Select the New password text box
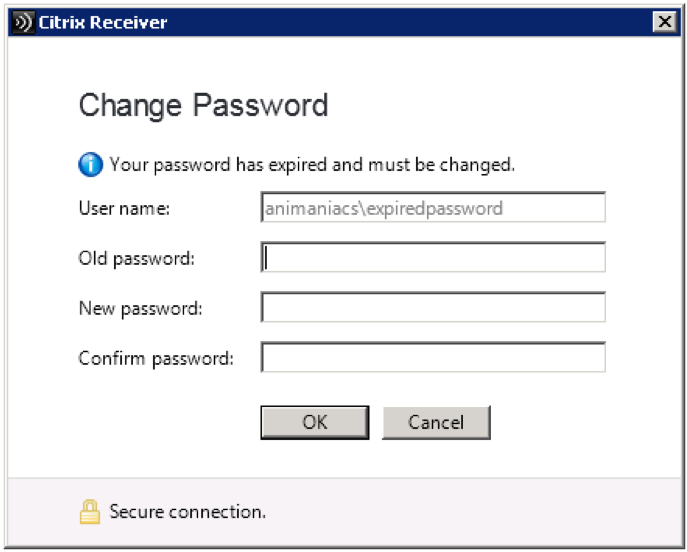This screenshot has width=687, height=552. 433,308
